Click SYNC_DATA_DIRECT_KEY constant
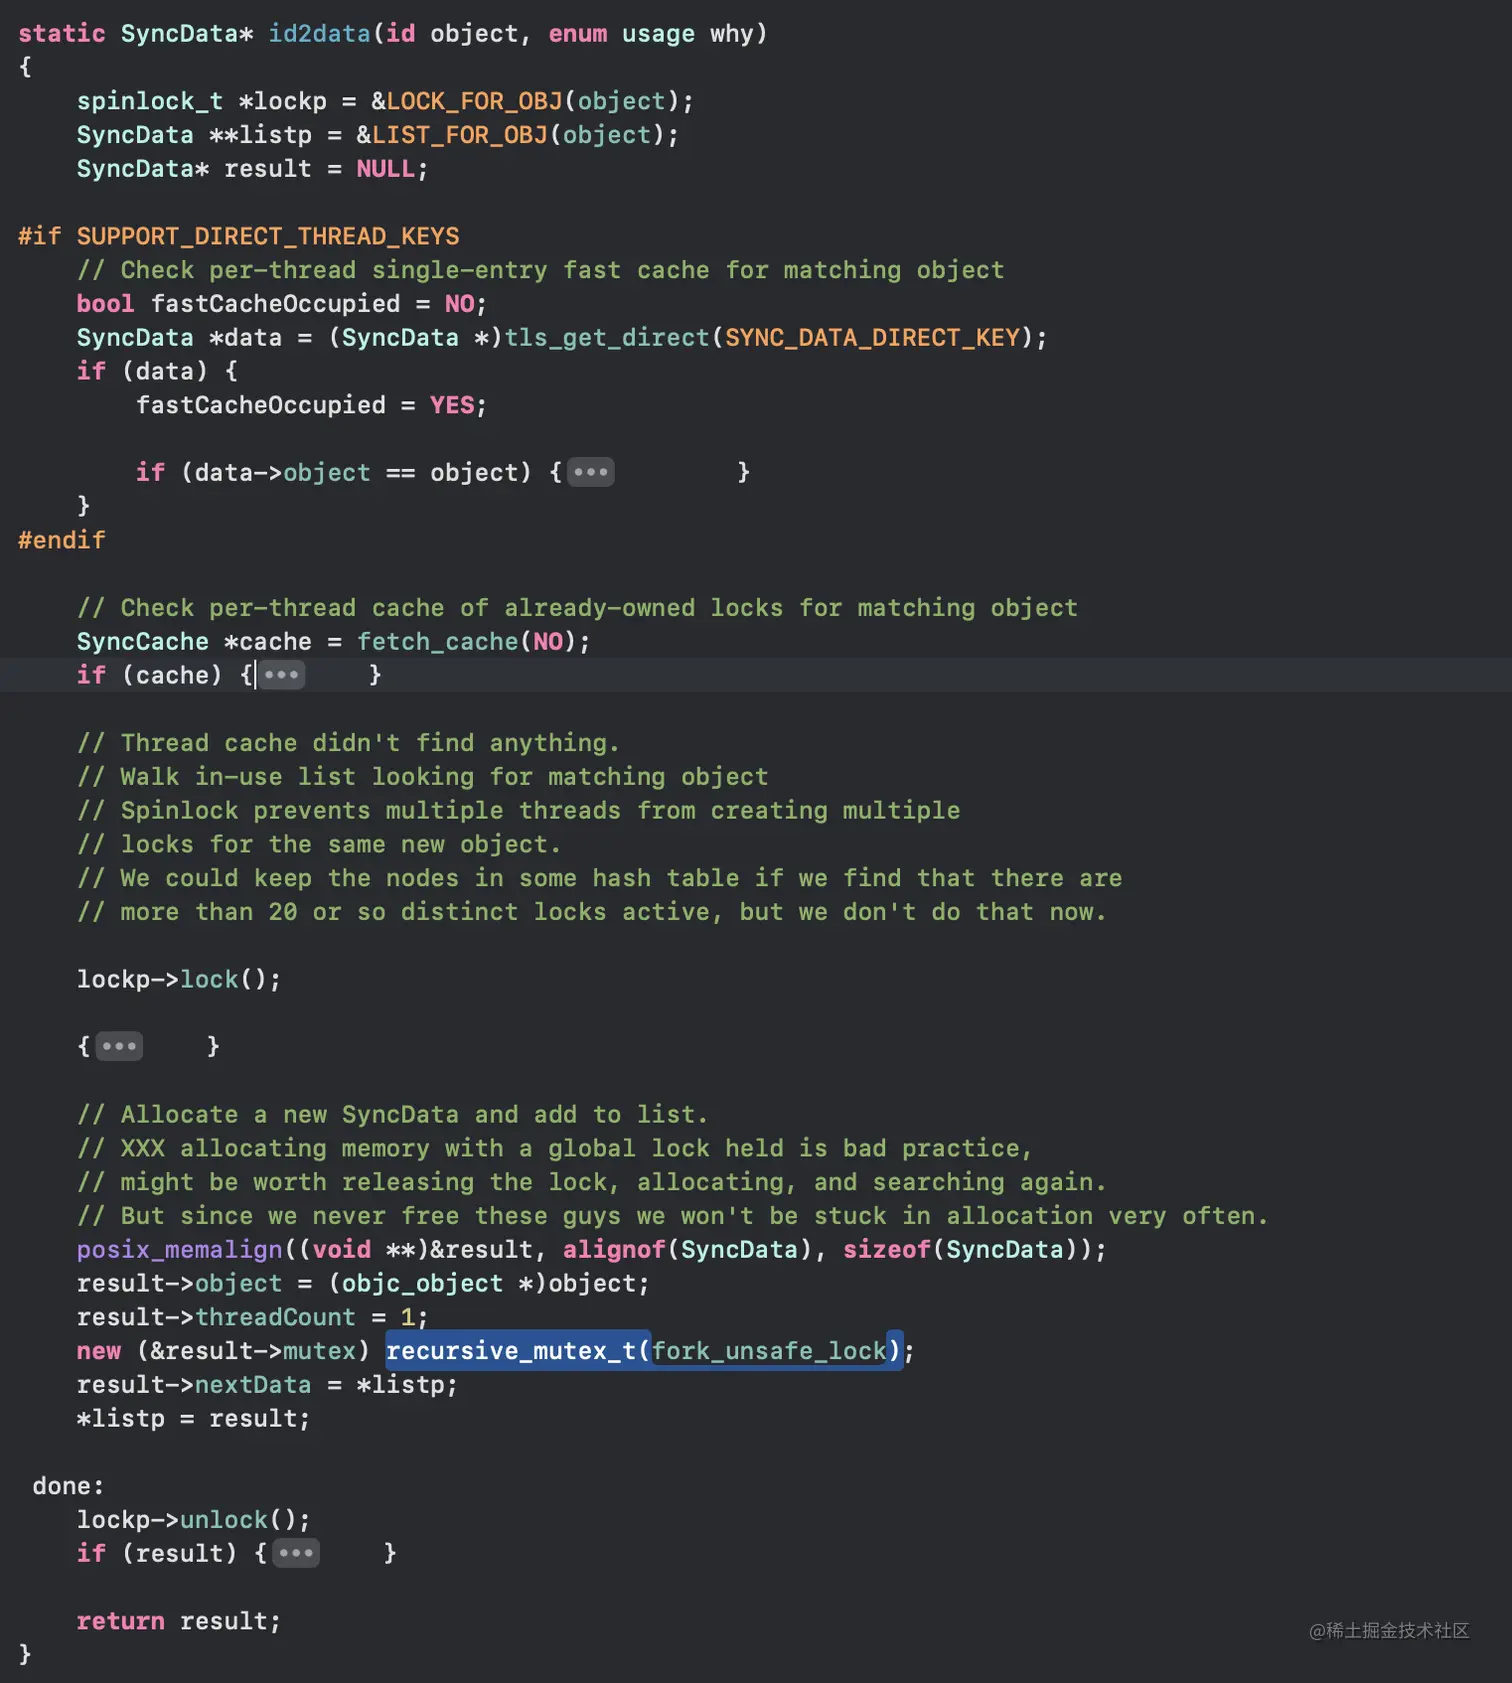 (x=872, y=338)
